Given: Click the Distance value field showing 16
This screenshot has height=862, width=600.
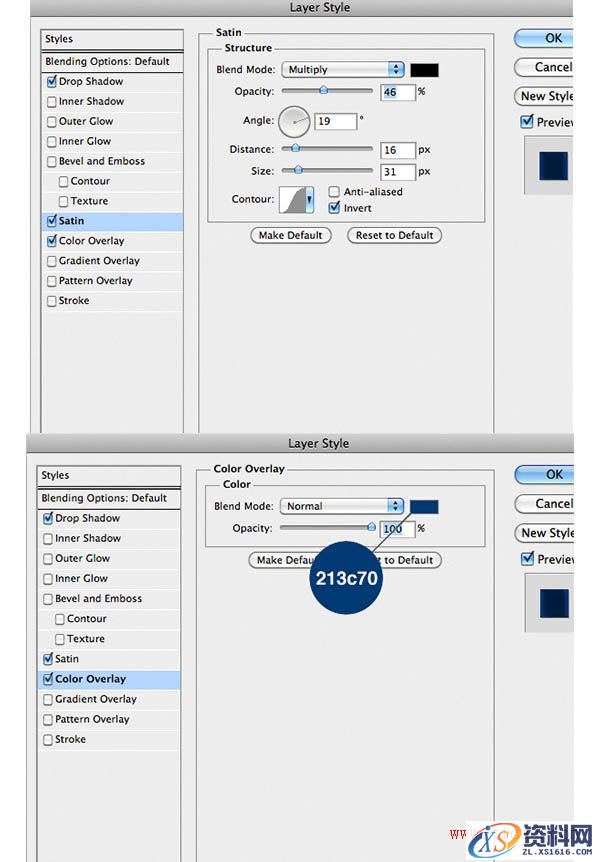Looking at the screenshot, I should point(397,150).
